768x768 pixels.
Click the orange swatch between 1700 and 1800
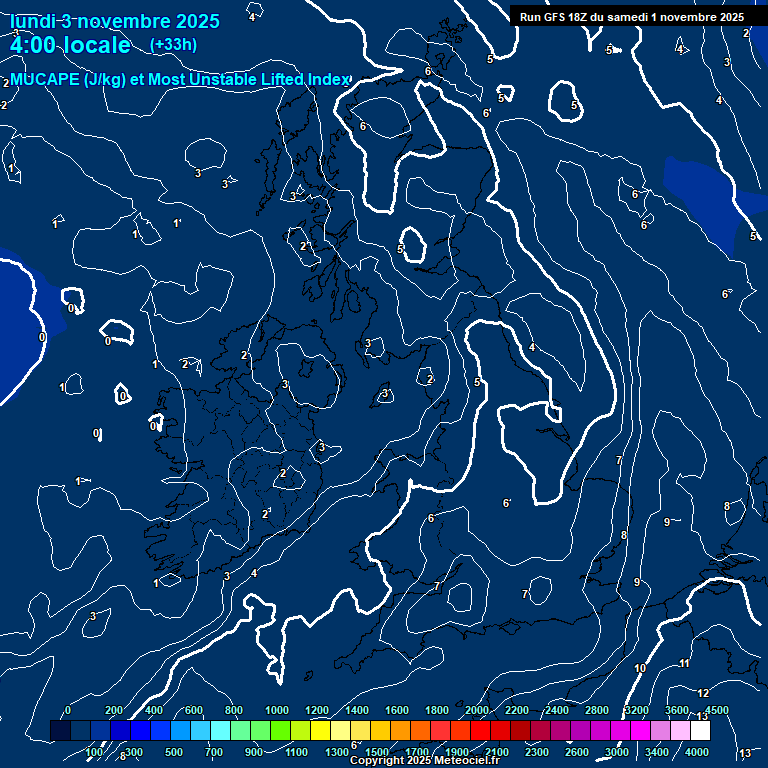click(420, 730)
